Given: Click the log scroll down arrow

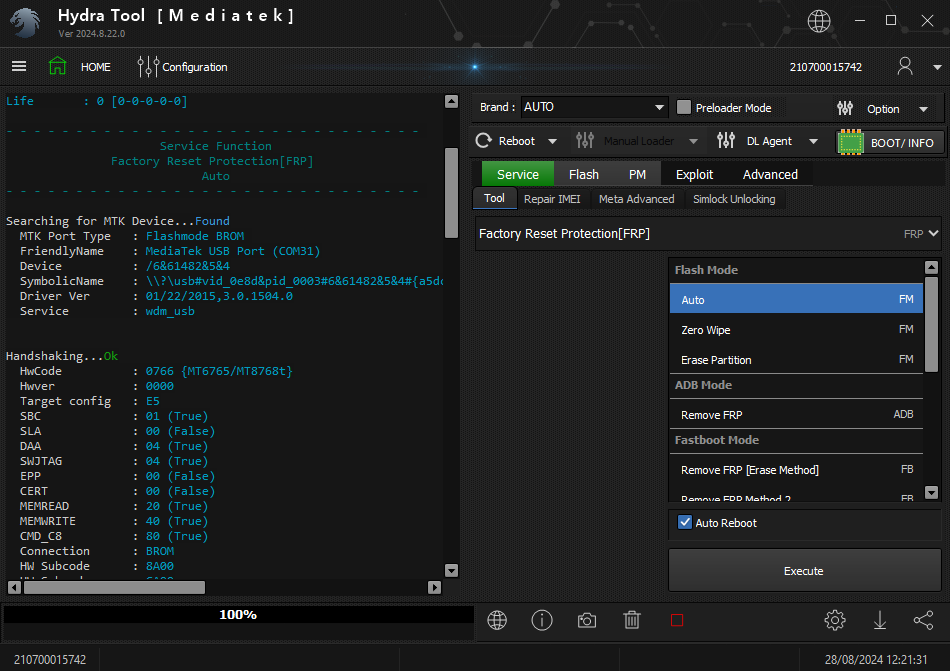Looking at the screenshot, I should (451, 570).
